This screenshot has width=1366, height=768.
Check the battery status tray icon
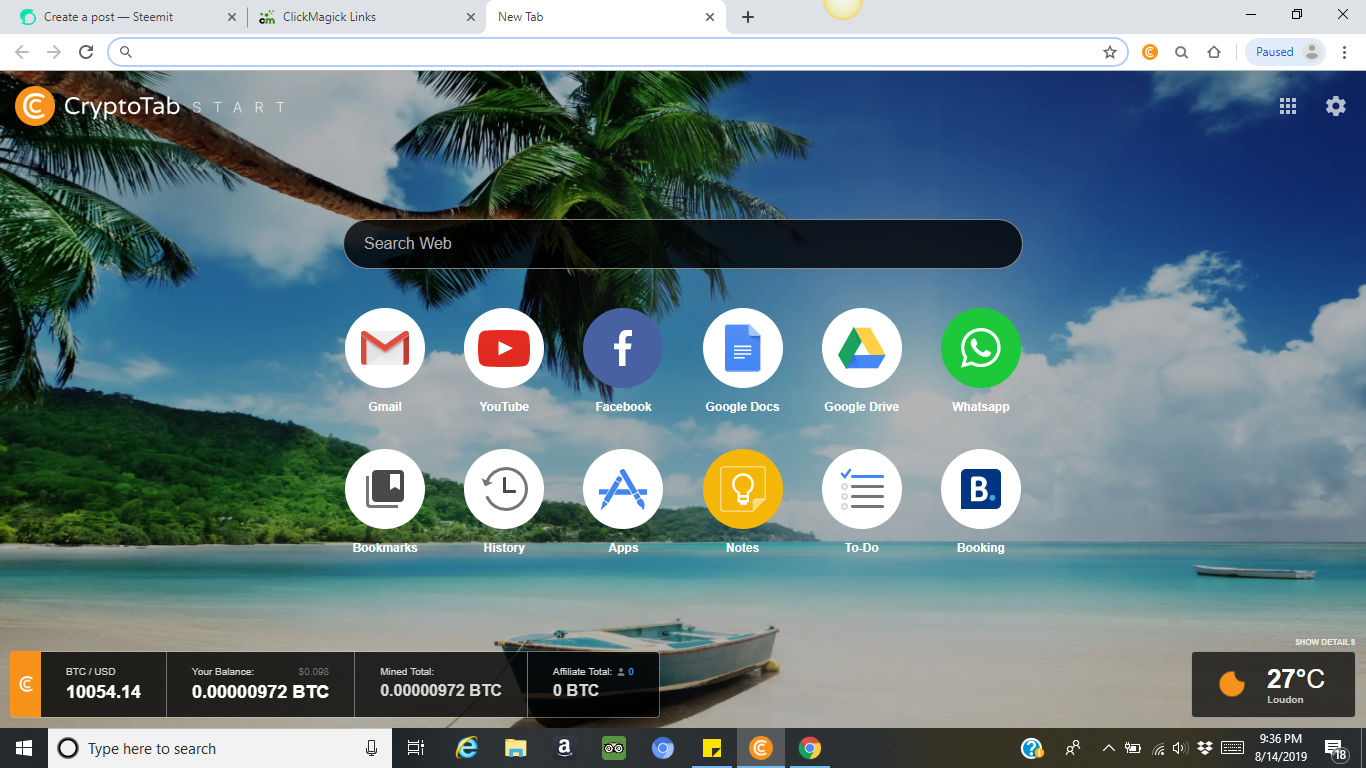pos(1133,748)
